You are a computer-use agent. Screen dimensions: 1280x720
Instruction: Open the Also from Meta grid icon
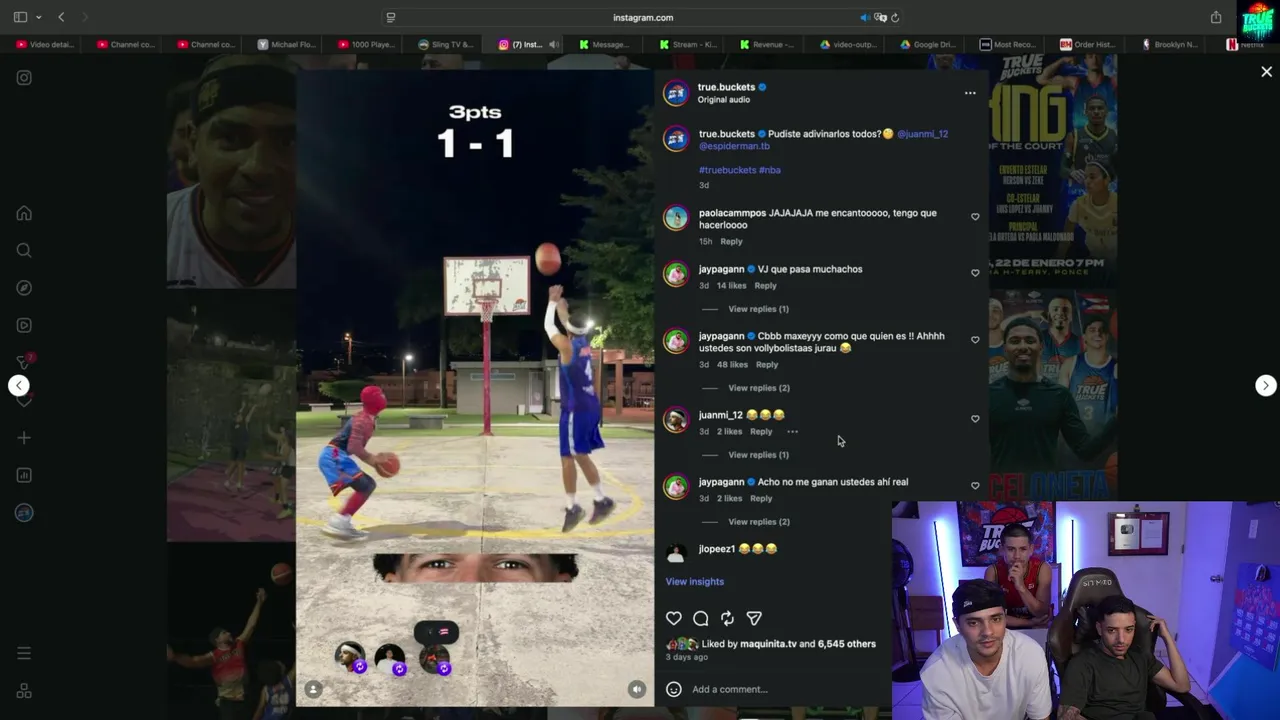pyautogui.click(x=24, y=691)
